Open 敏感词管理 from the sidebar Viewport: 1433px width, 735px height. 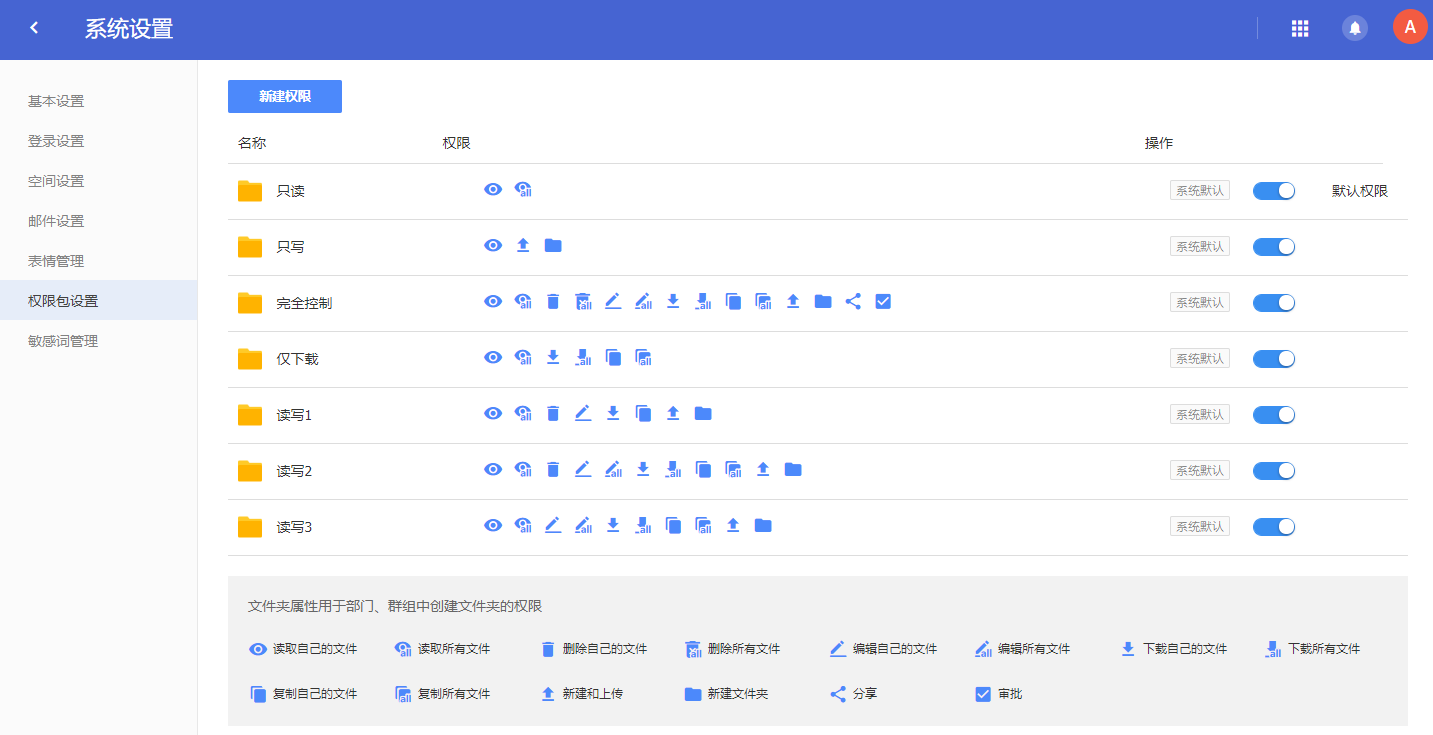(62, 341)
